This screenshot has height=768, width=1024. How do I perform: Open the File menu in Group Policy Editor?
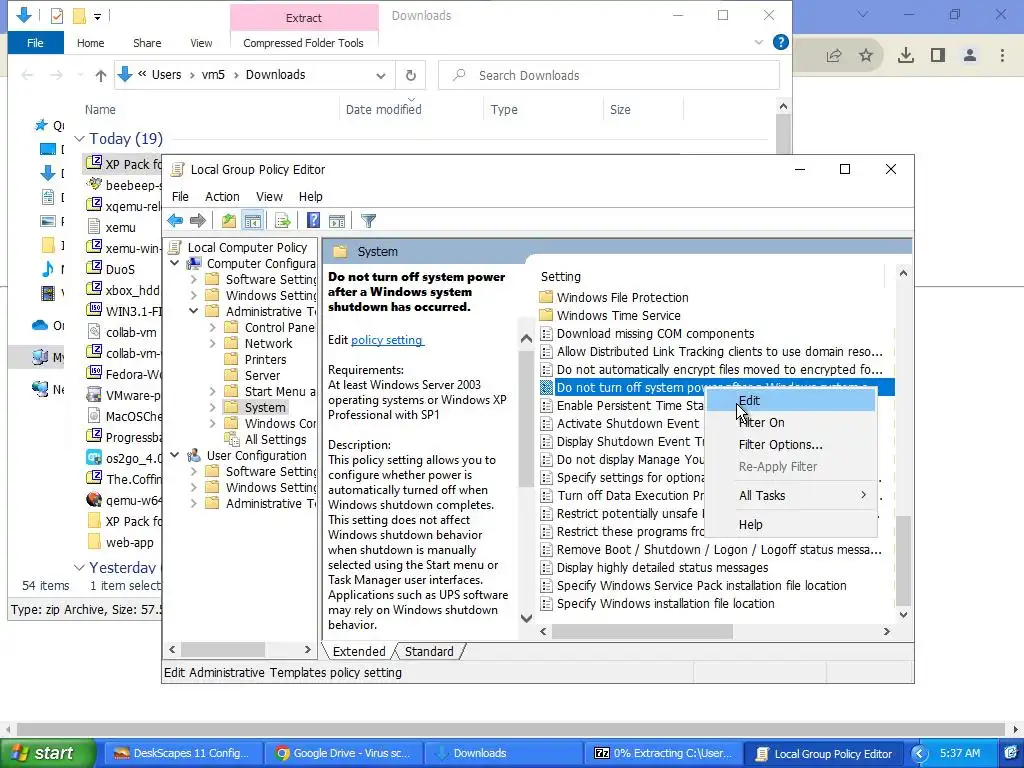[x=180, y=197]
